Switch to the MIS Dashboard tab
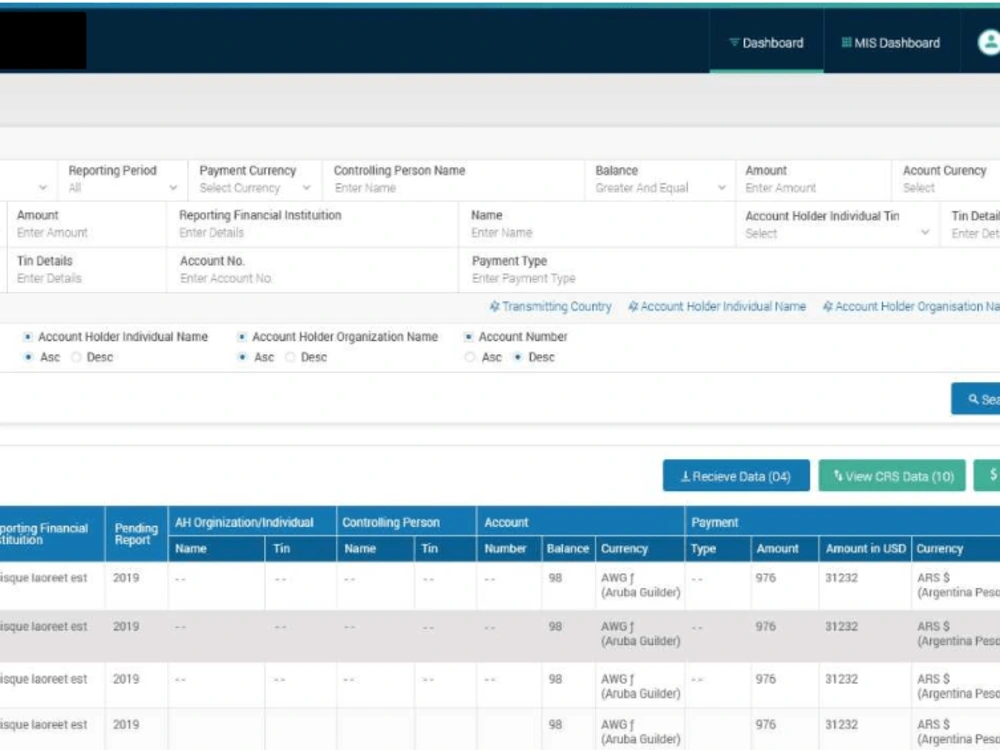1000x750 pixels. pyautogui.click(x=892, y=43)
